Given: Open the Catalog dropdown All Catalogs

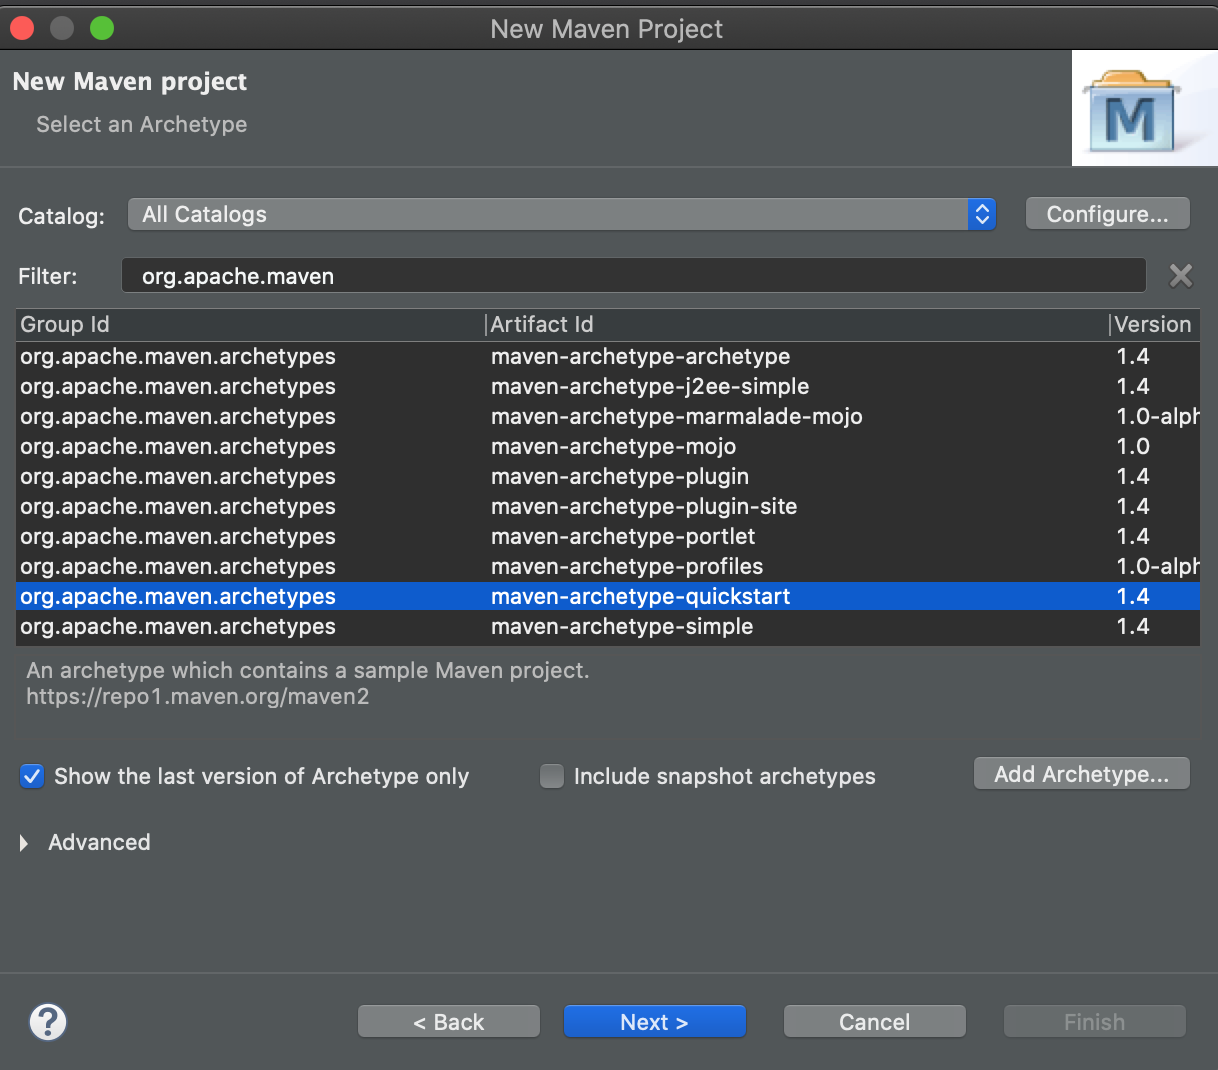Looking at the screenshot, I should point(562,214).
